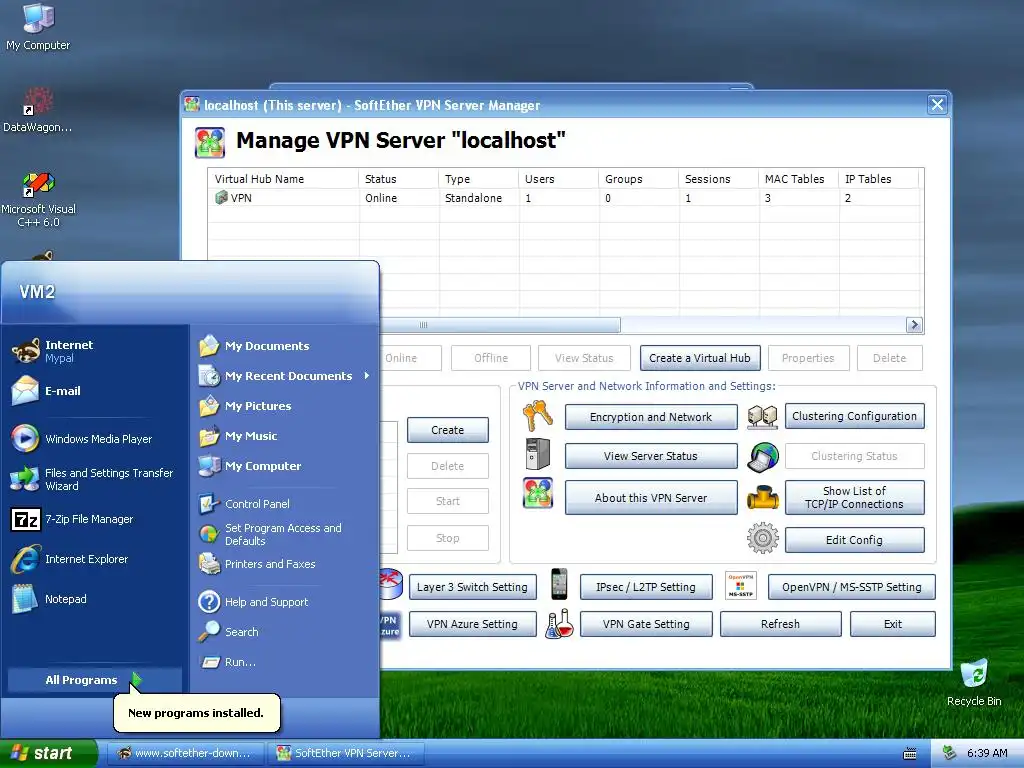Image resolution: width=1024 pixels, height=768 pixels.
Task: Click the VPN hub icon in table row
Action: pyautogui.click(x=221, y=197)
